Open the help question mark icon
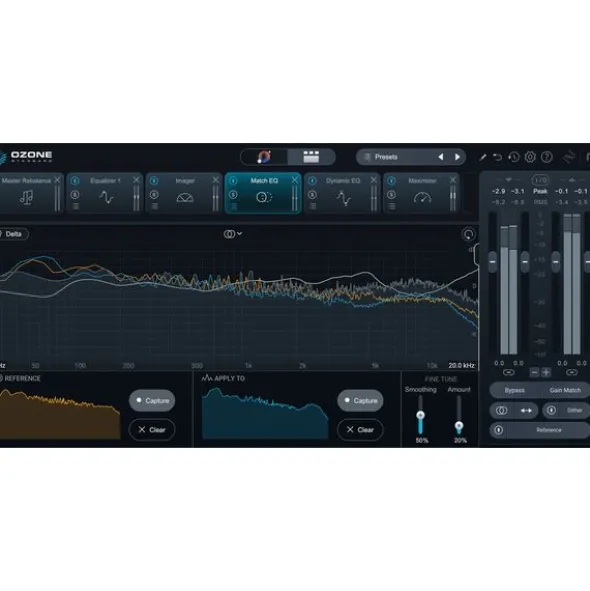Viewport: 590px width, 591px height. (547, 157)
